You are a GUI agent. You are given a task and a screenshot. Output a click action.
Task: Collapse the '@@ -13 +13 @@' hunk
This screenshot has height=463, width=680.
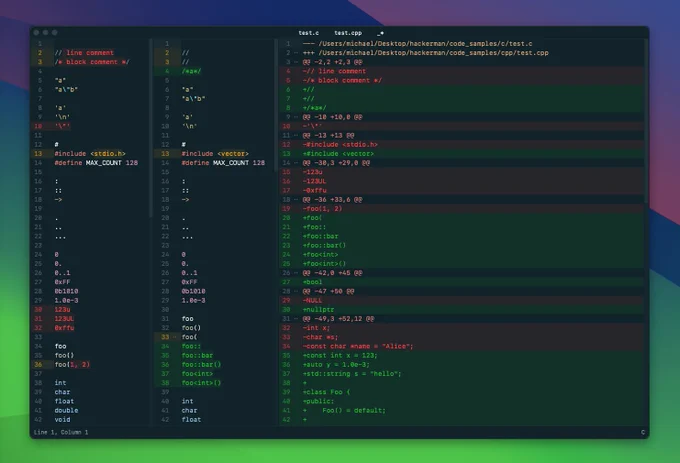pyautogui.click(x=296, y=135)
